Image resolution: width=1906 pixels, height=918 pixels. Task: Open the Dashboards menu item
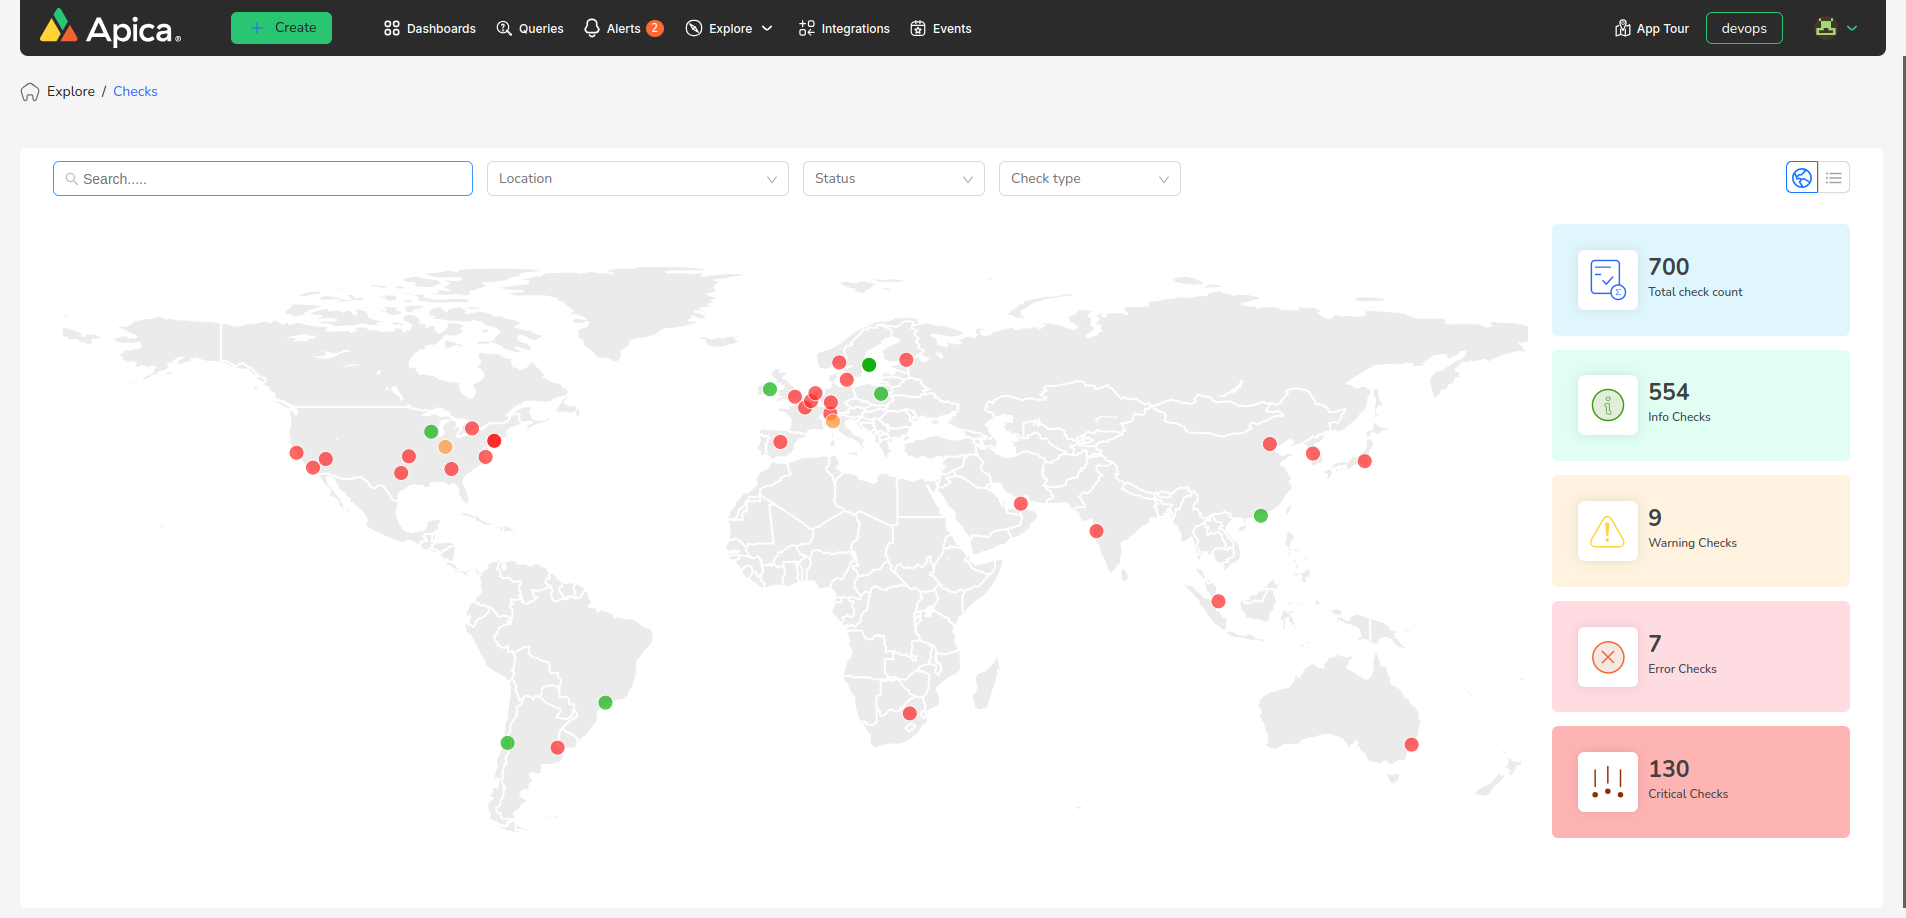tap(430, 29)
